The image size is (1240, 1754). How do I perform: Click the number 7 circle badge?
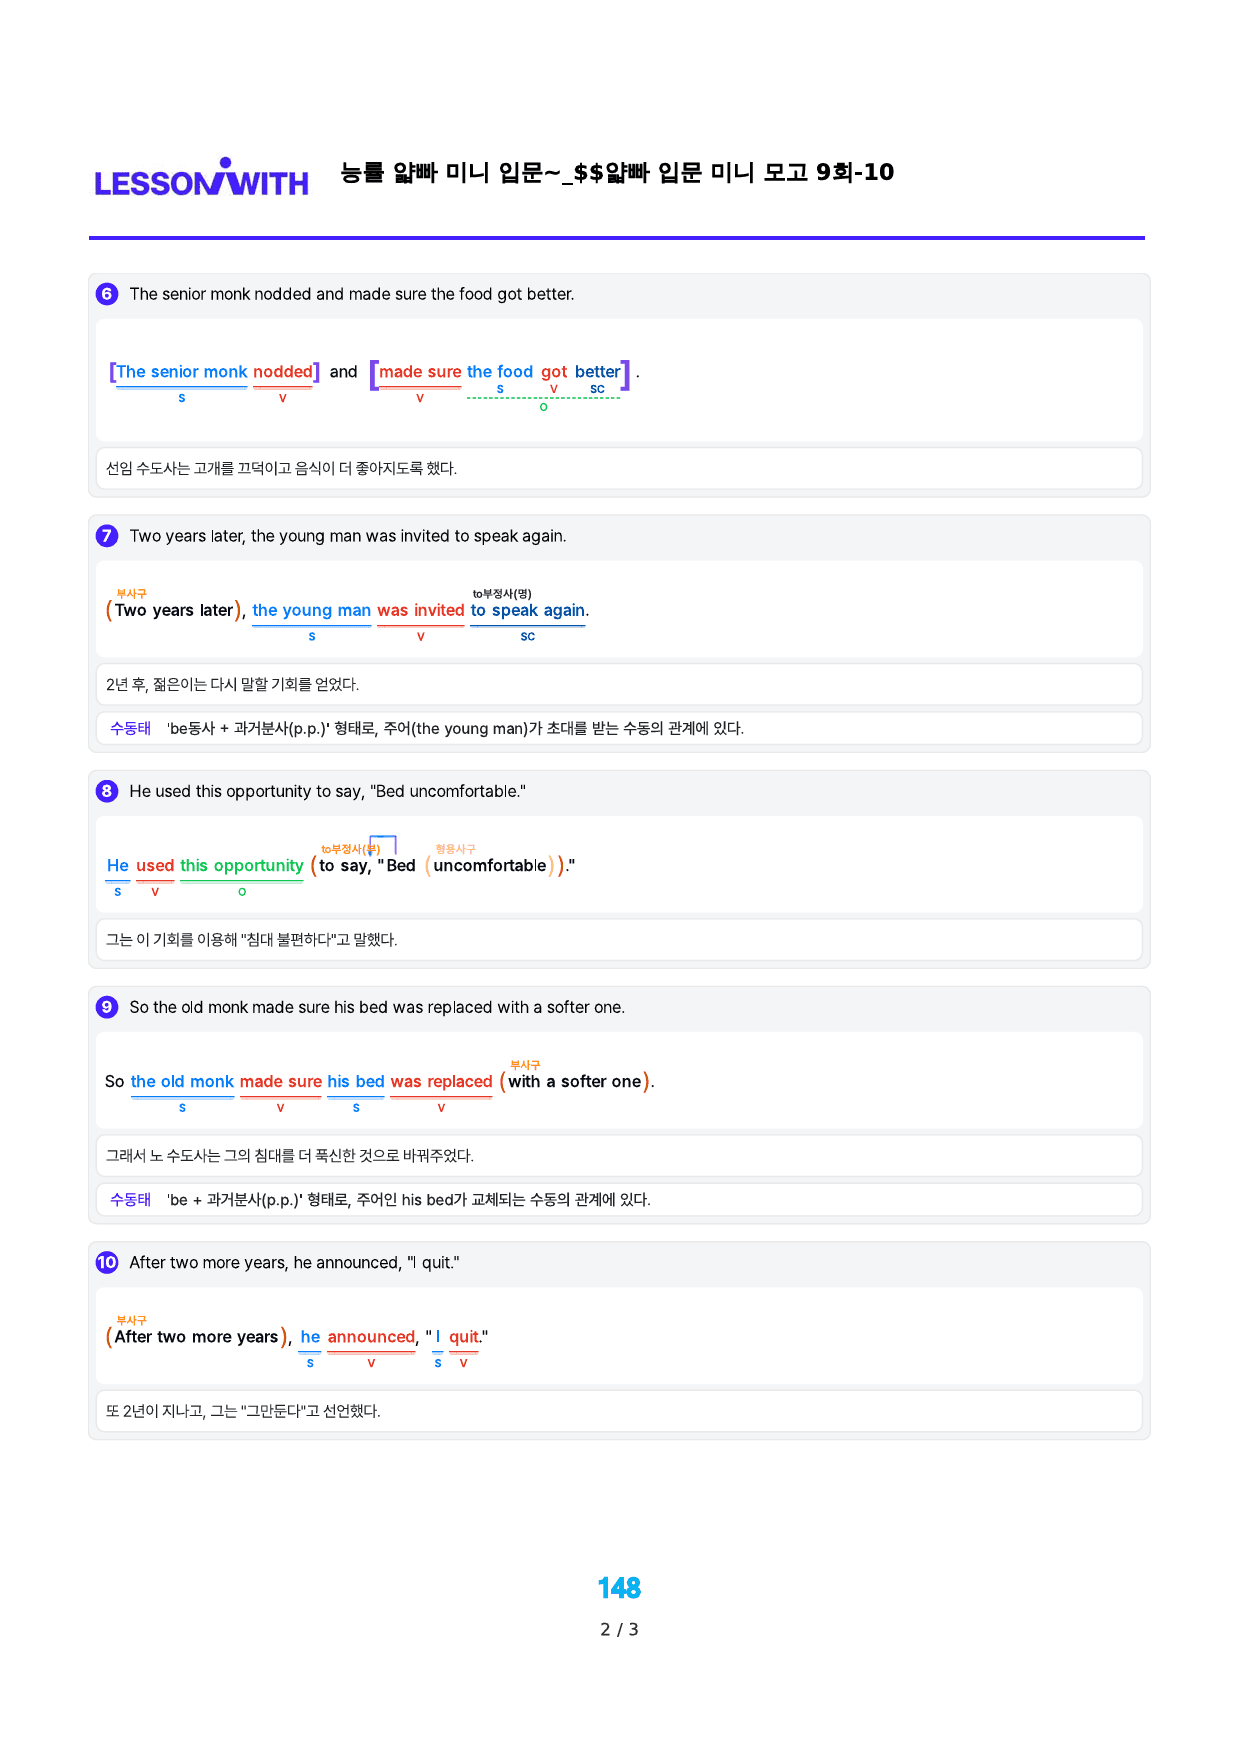[107, 536]
